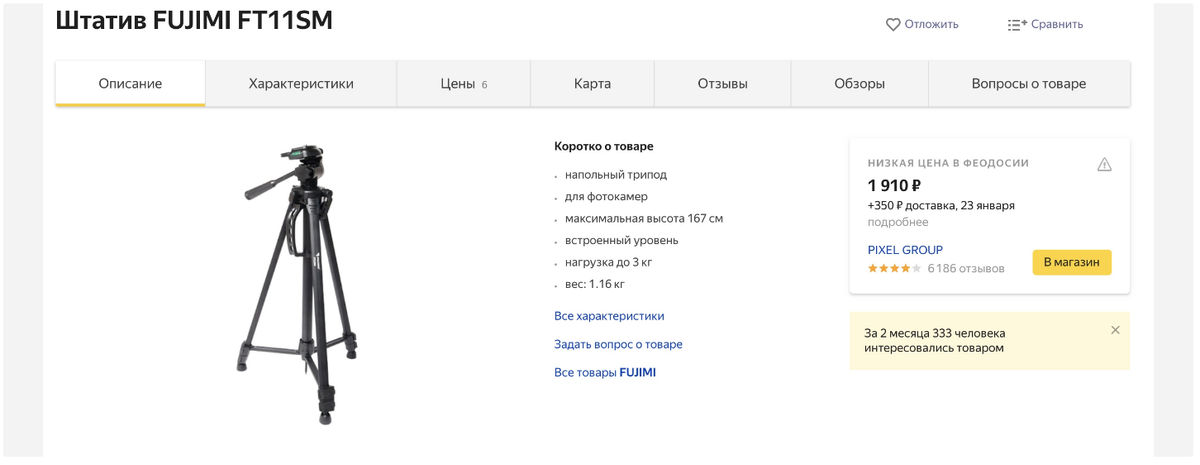Open the PIXEL GROUP store link
This screenshot has height=465, width=1200.
pos(905,250)
